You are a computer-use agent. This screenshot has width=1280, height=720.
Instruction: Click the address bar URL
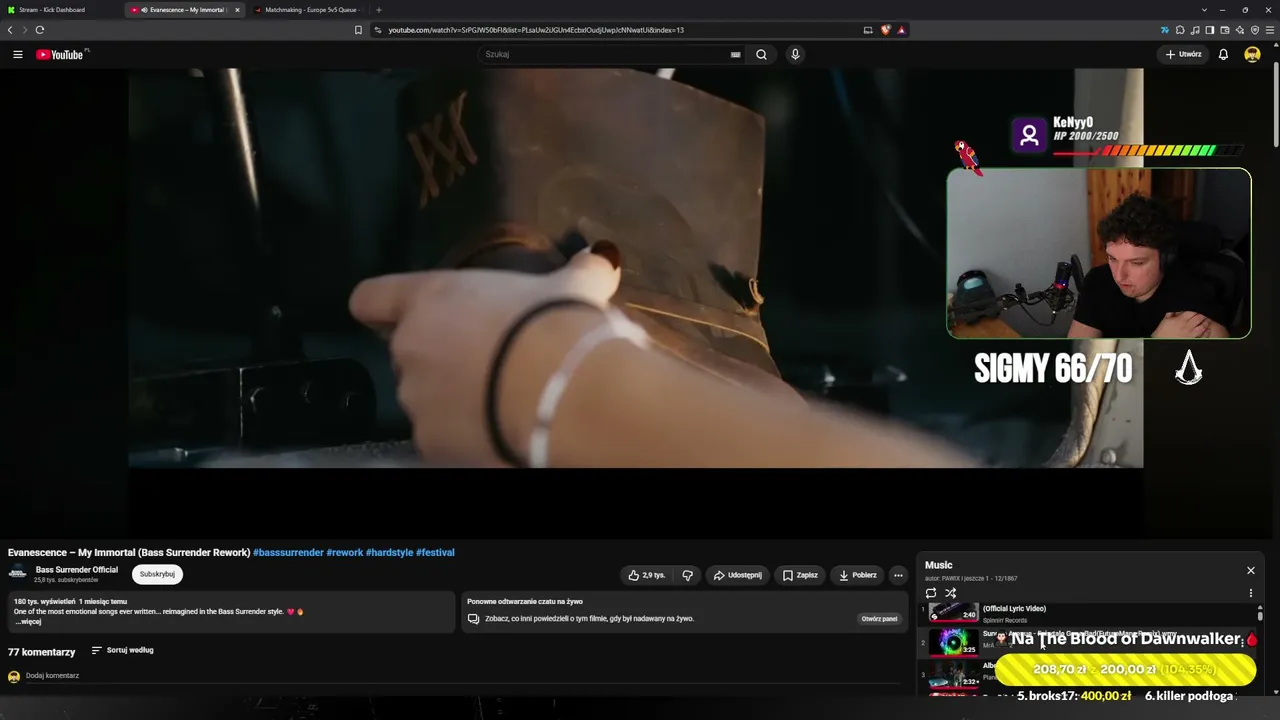[x=536, y=30]
